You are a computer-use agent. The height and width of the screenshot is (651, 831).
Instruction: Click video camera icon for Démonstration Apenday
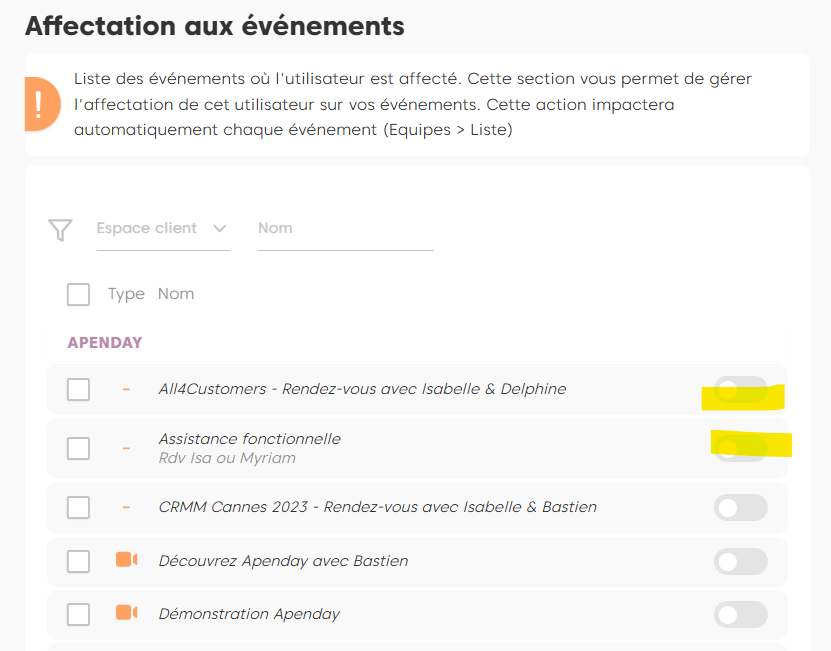click(126, 613)
